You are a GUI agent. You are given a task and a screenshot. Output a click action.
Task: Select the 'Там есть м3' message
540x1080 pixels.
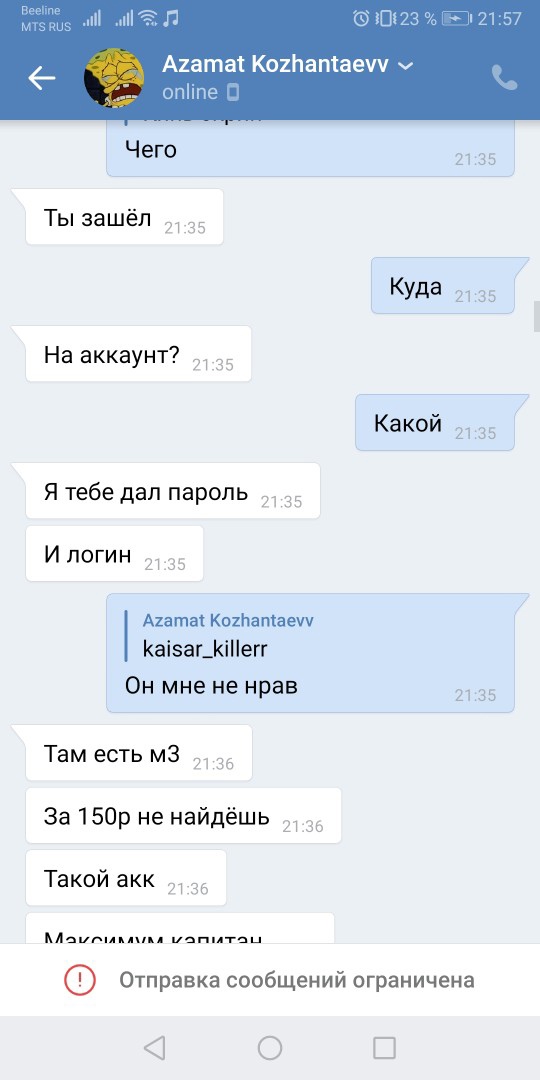pos(139,754)
